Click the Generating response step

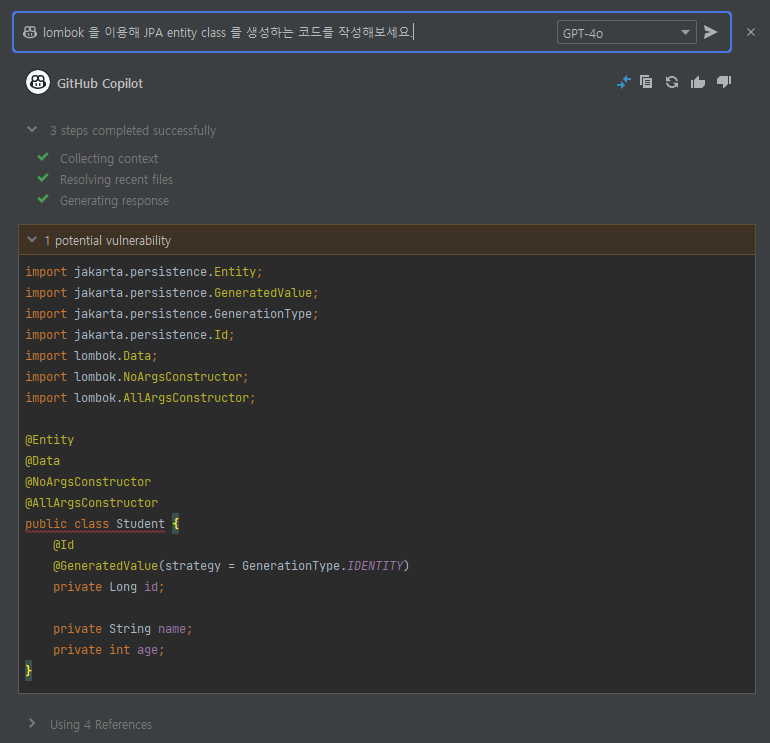tap(114, 201)
